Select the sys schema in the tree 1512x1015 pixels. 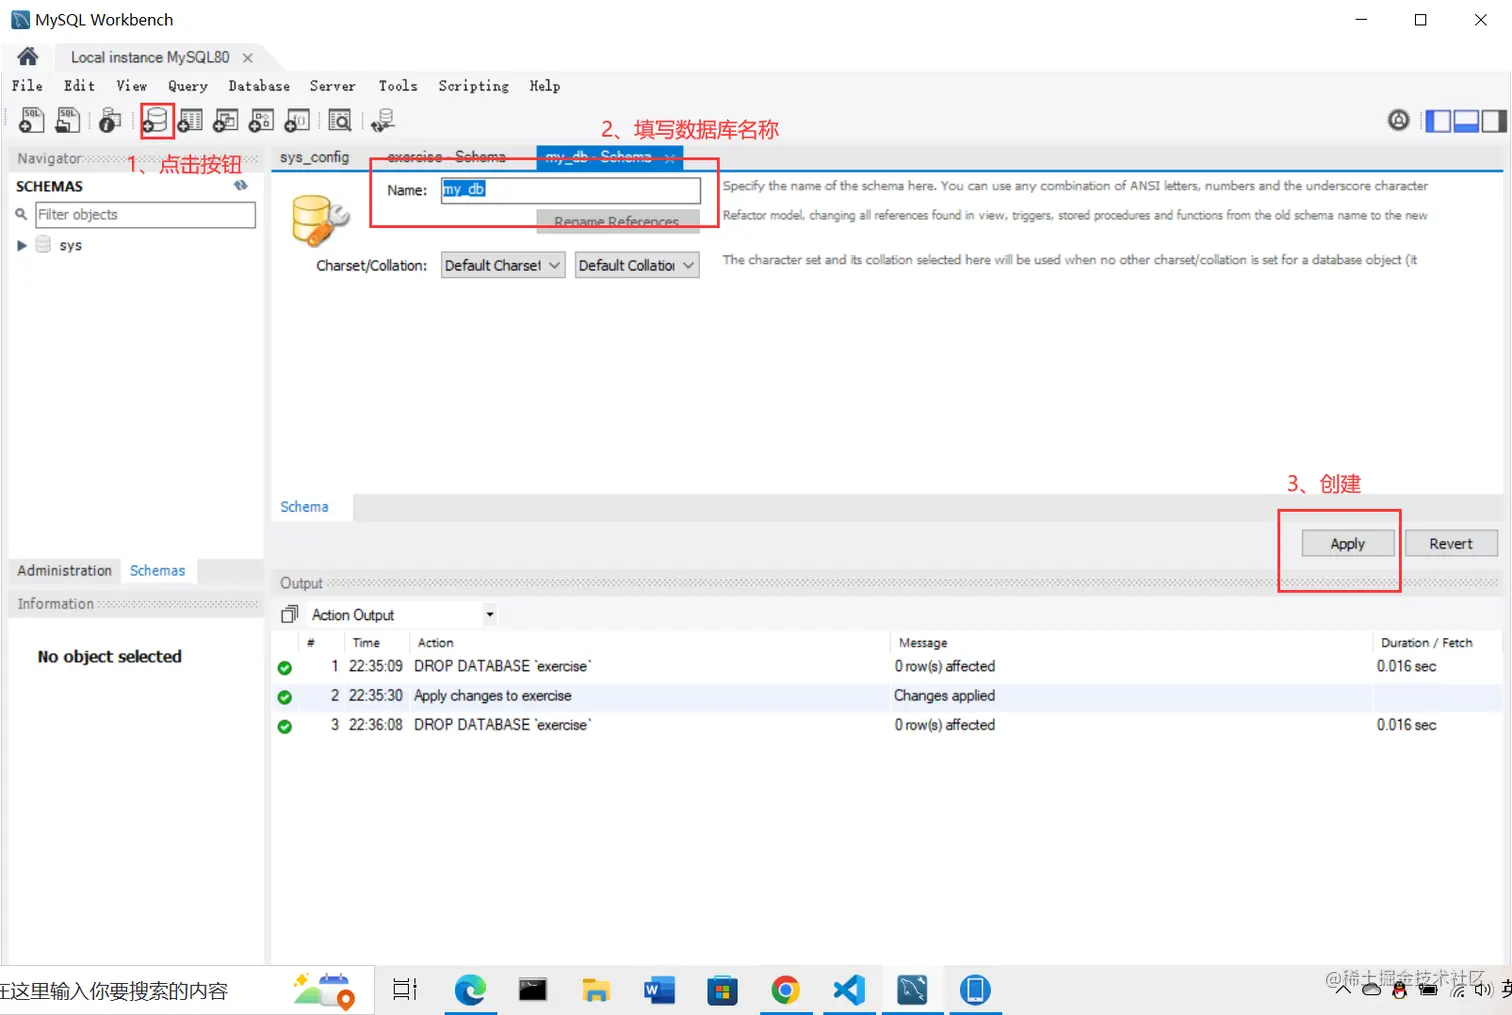click(x=70, y=245)
